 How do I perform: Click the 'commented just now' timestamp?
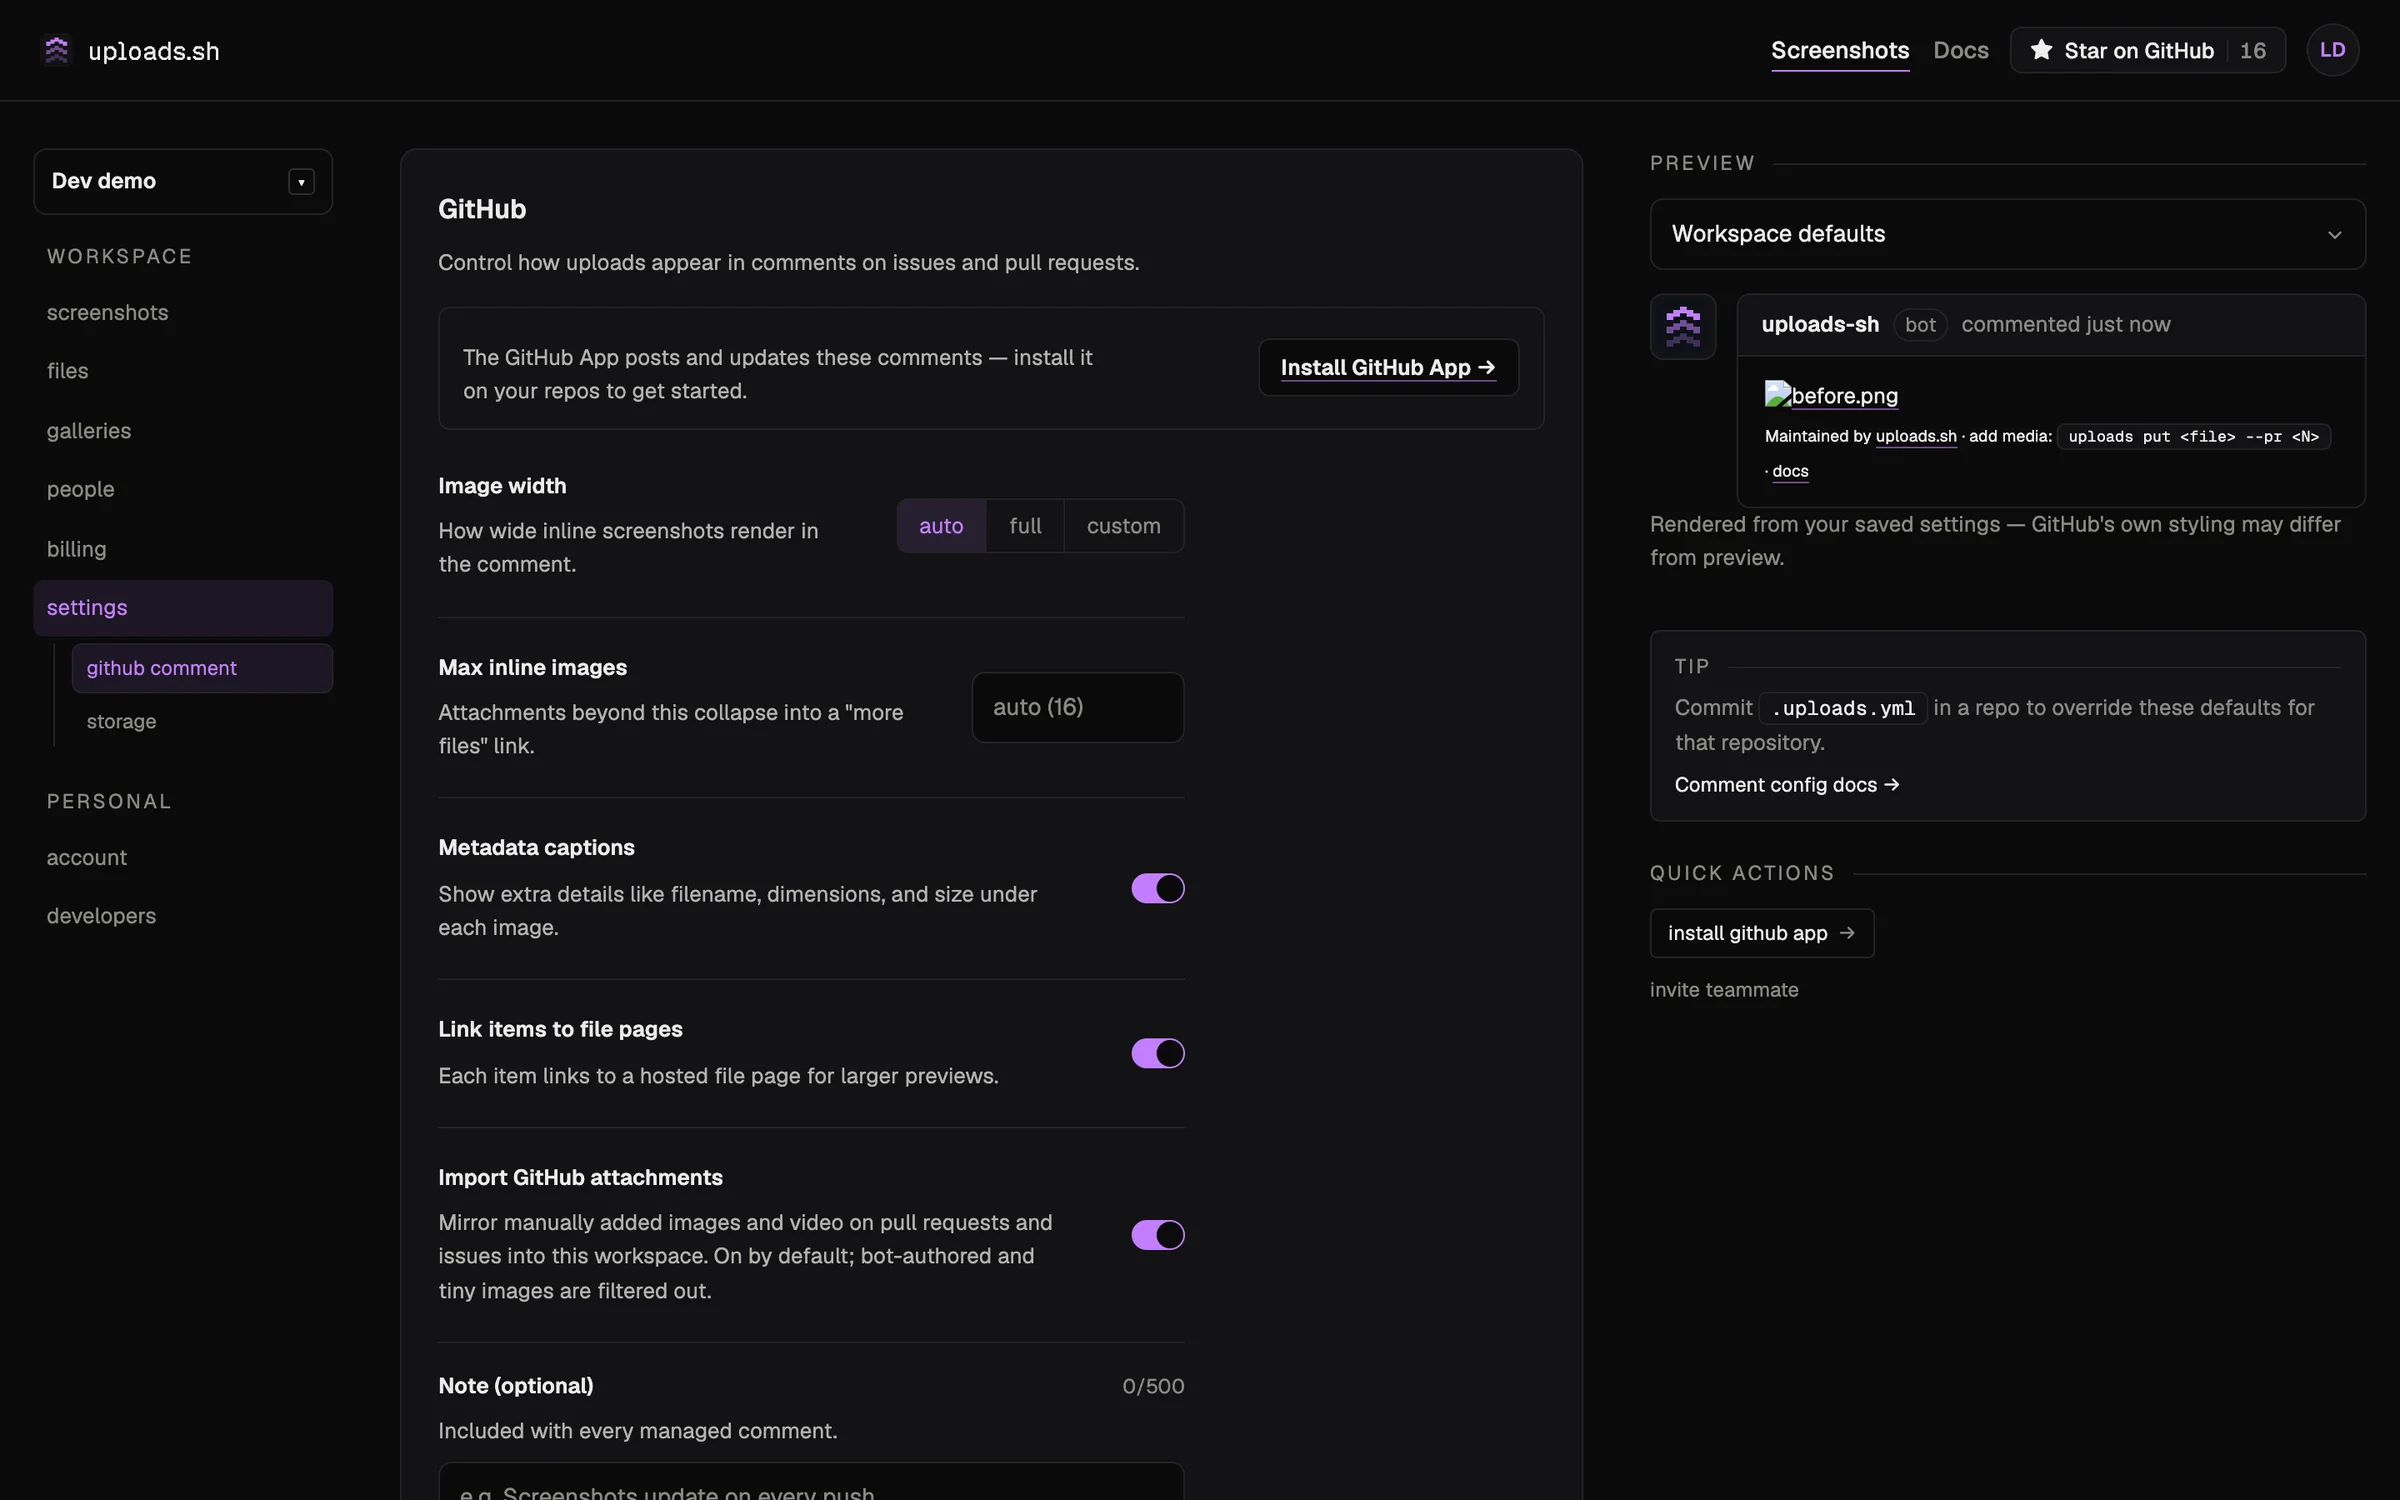point(2066,324)
